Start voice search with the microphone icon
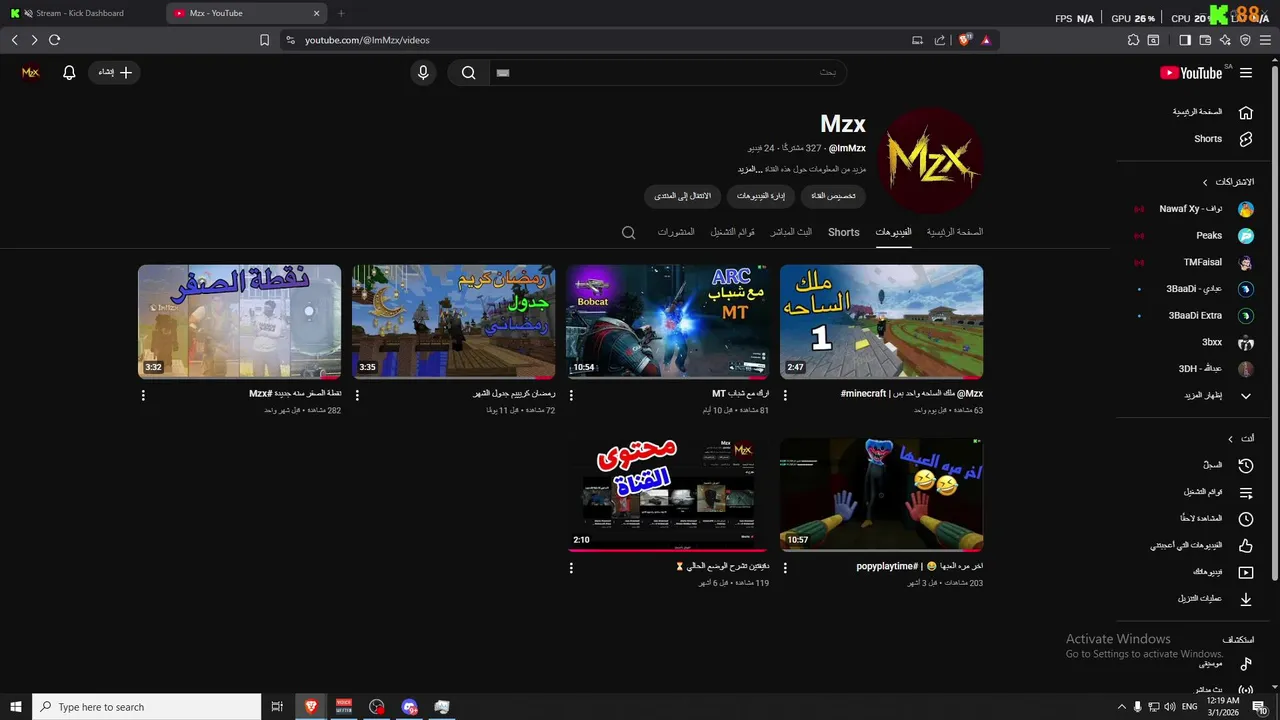This screenshot has height=720, width=1280. [423, 73]
